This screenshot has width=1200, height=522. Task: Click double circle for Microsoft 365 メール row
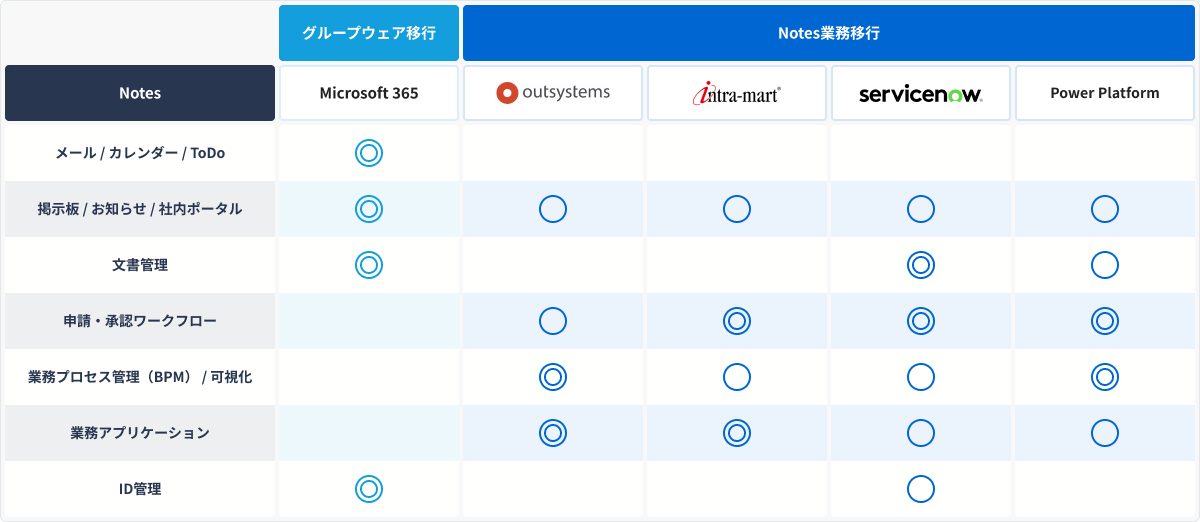369,153
